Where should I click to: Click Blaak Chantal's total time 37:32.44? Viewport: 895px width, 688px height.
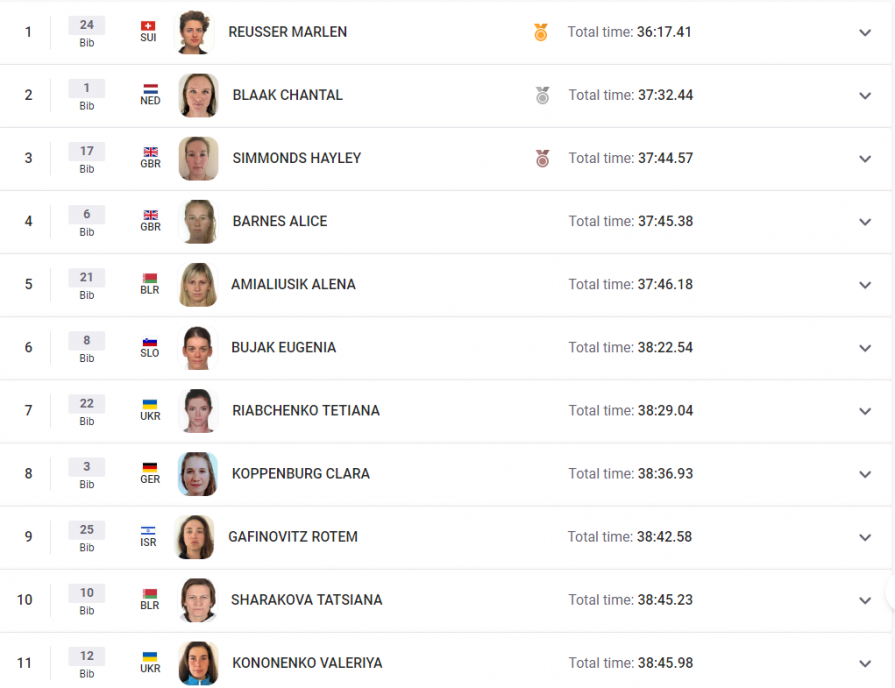666,95
